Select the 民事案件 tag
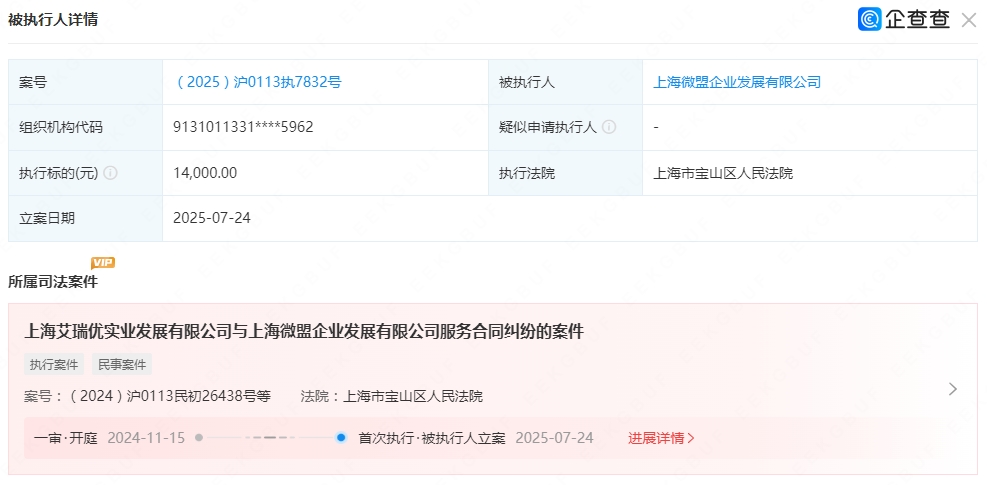The height and width of the screenshot is (485, 987). (122, 364)
